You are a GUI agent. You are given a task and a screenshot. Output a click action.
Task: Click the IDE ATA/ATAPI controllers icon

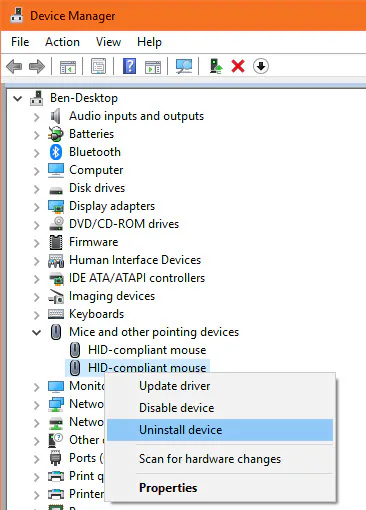tap(56, 278)
